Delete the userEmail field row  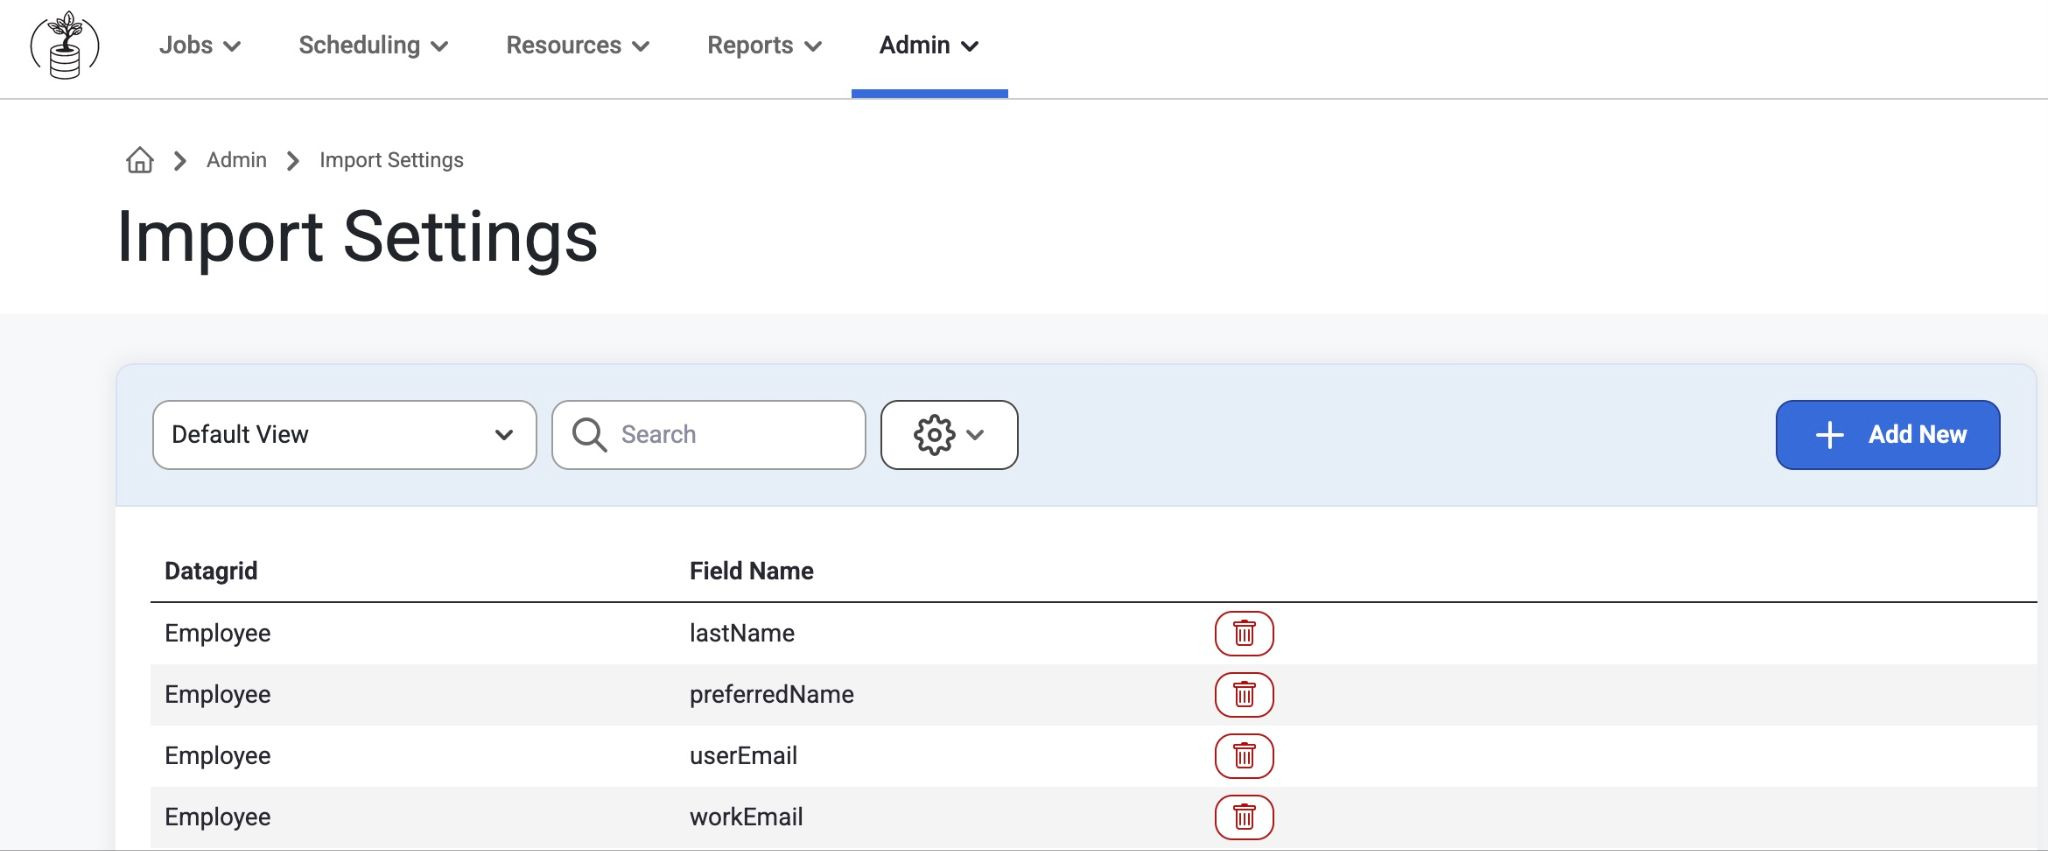1244,755
